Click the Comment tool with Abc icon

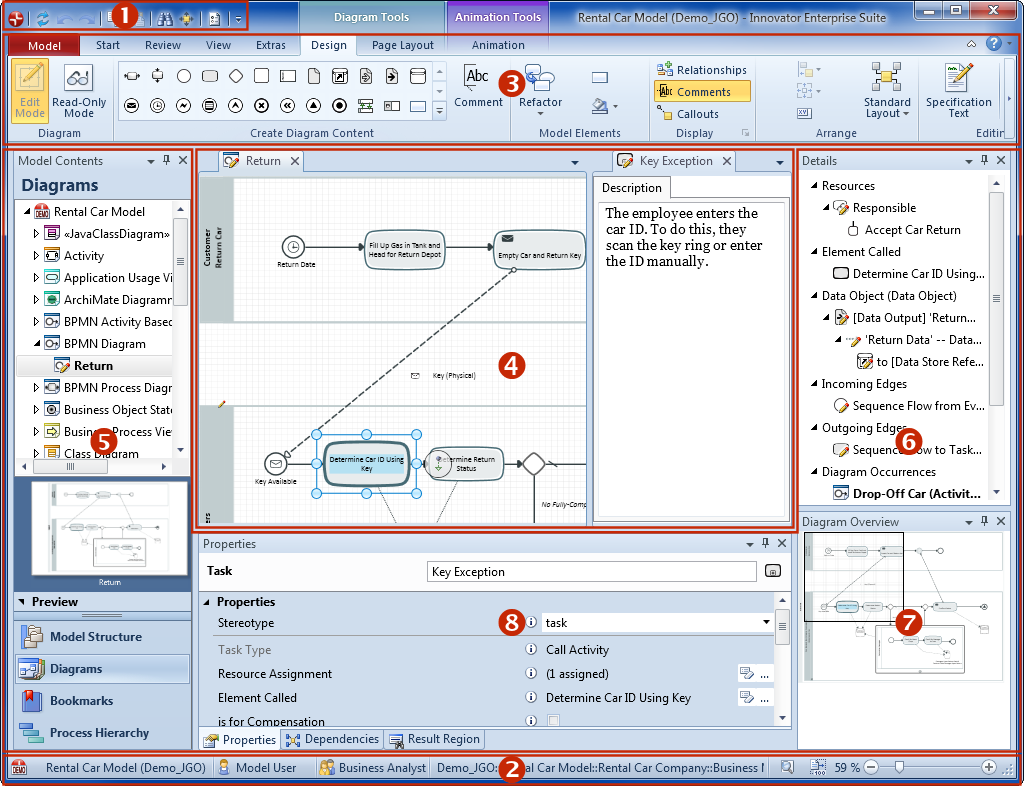point(478,86)
